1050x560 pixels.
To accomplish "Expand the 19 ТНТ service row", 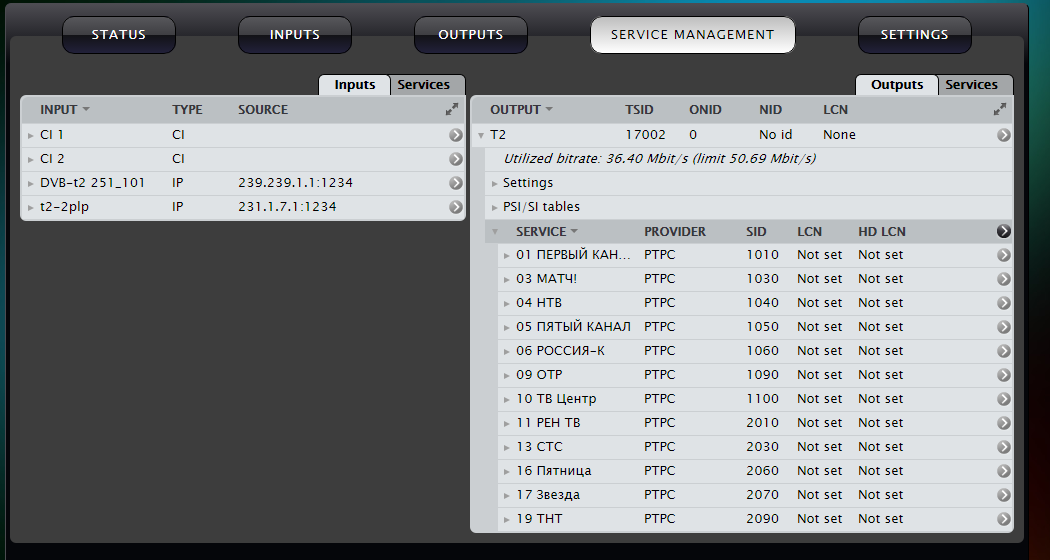I will 507,519.
